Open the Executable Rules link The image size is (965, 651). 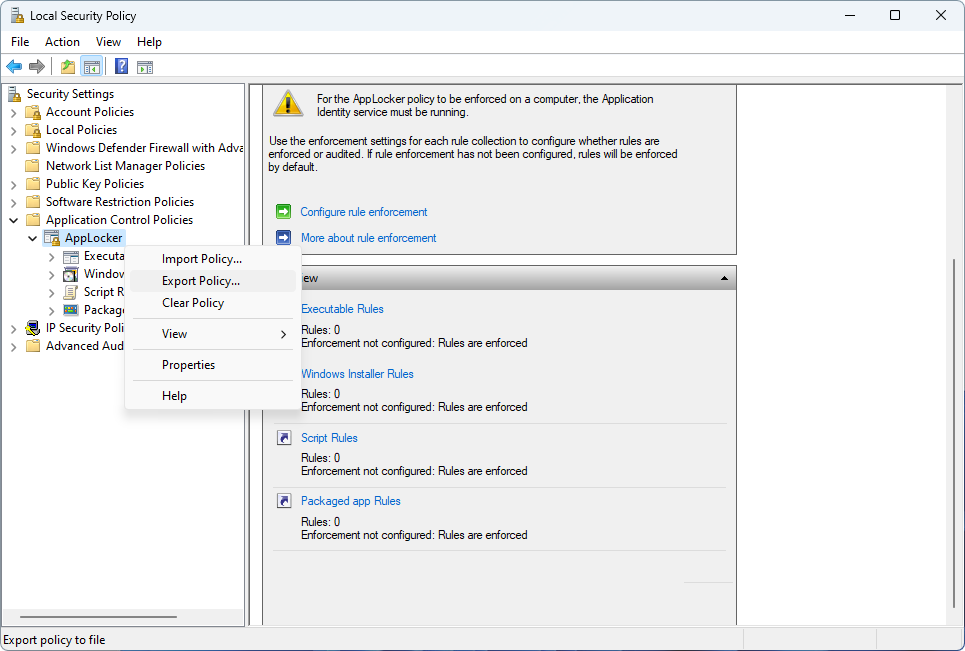pos(342,309)
